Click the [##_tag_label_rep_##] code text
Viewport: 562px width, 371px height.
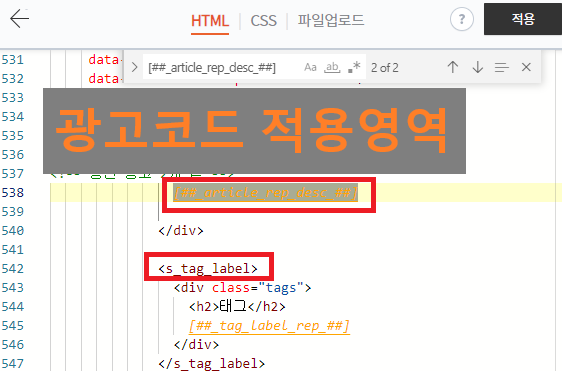pyautogui.click(x=269, y=326)
